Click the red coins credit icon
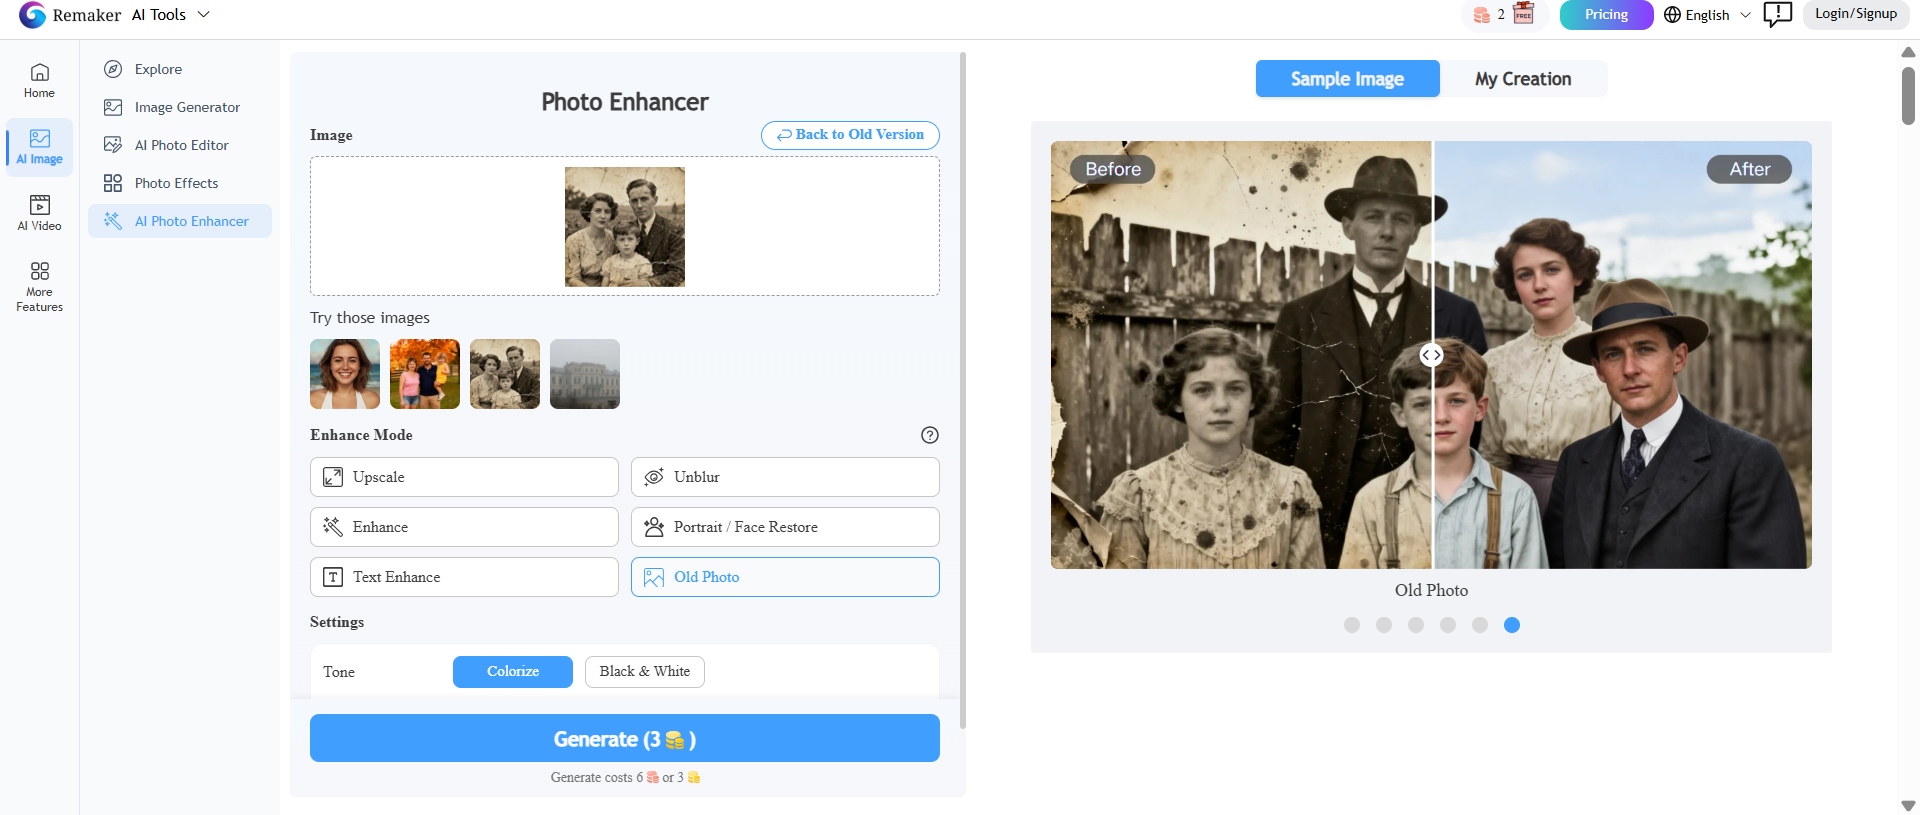 [1482, 15]
